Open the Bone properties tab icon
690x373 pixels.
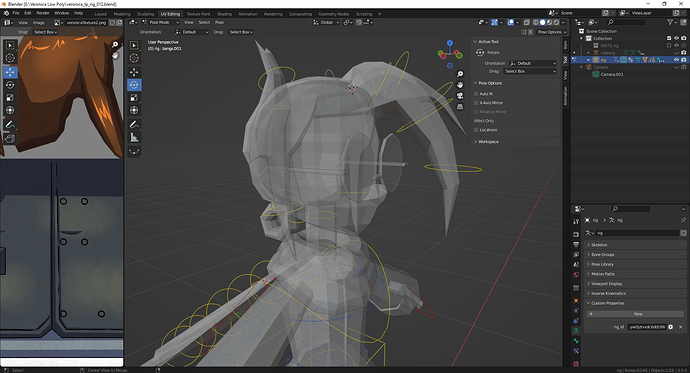576,341
